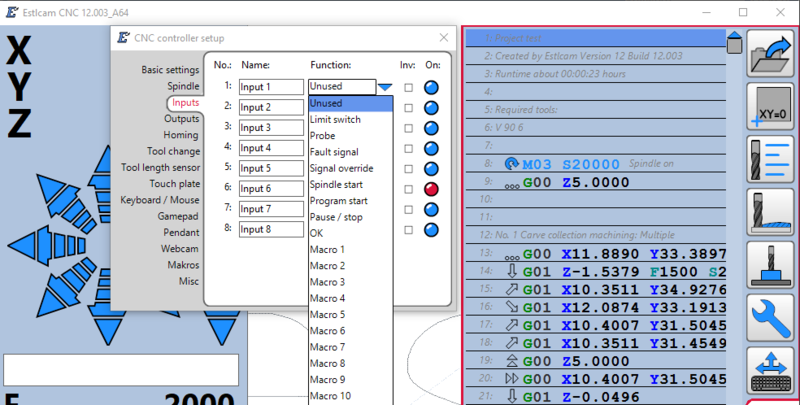Go to Keyboard / Mouse tab
Image resolution: width=800 pixels, height=405 pixels.
(x=160, y=200)
